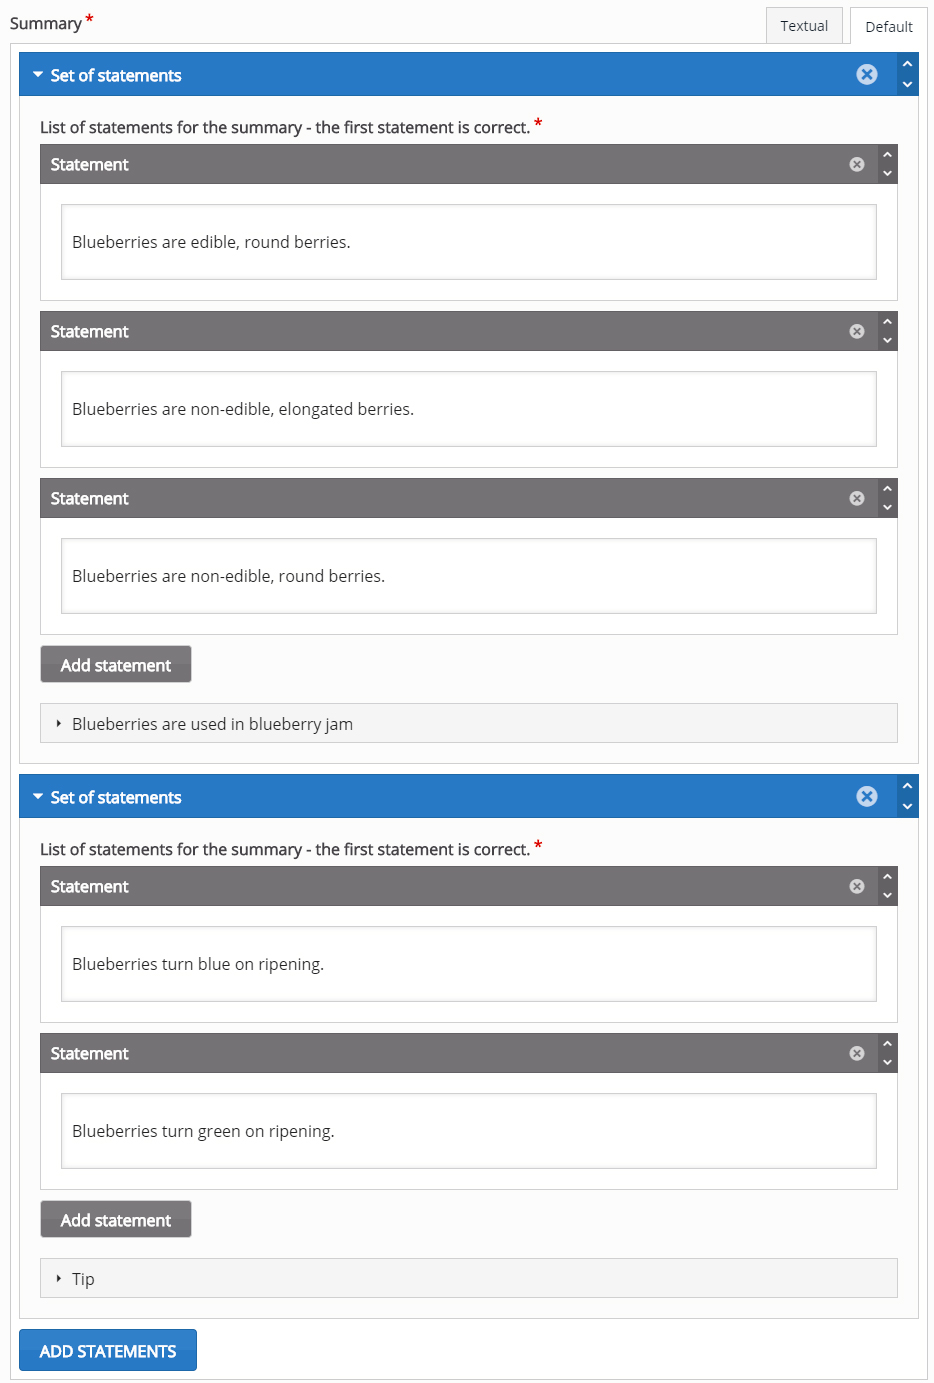Move first Set of statements down
934x1383 pixels.
coord(907,85)
